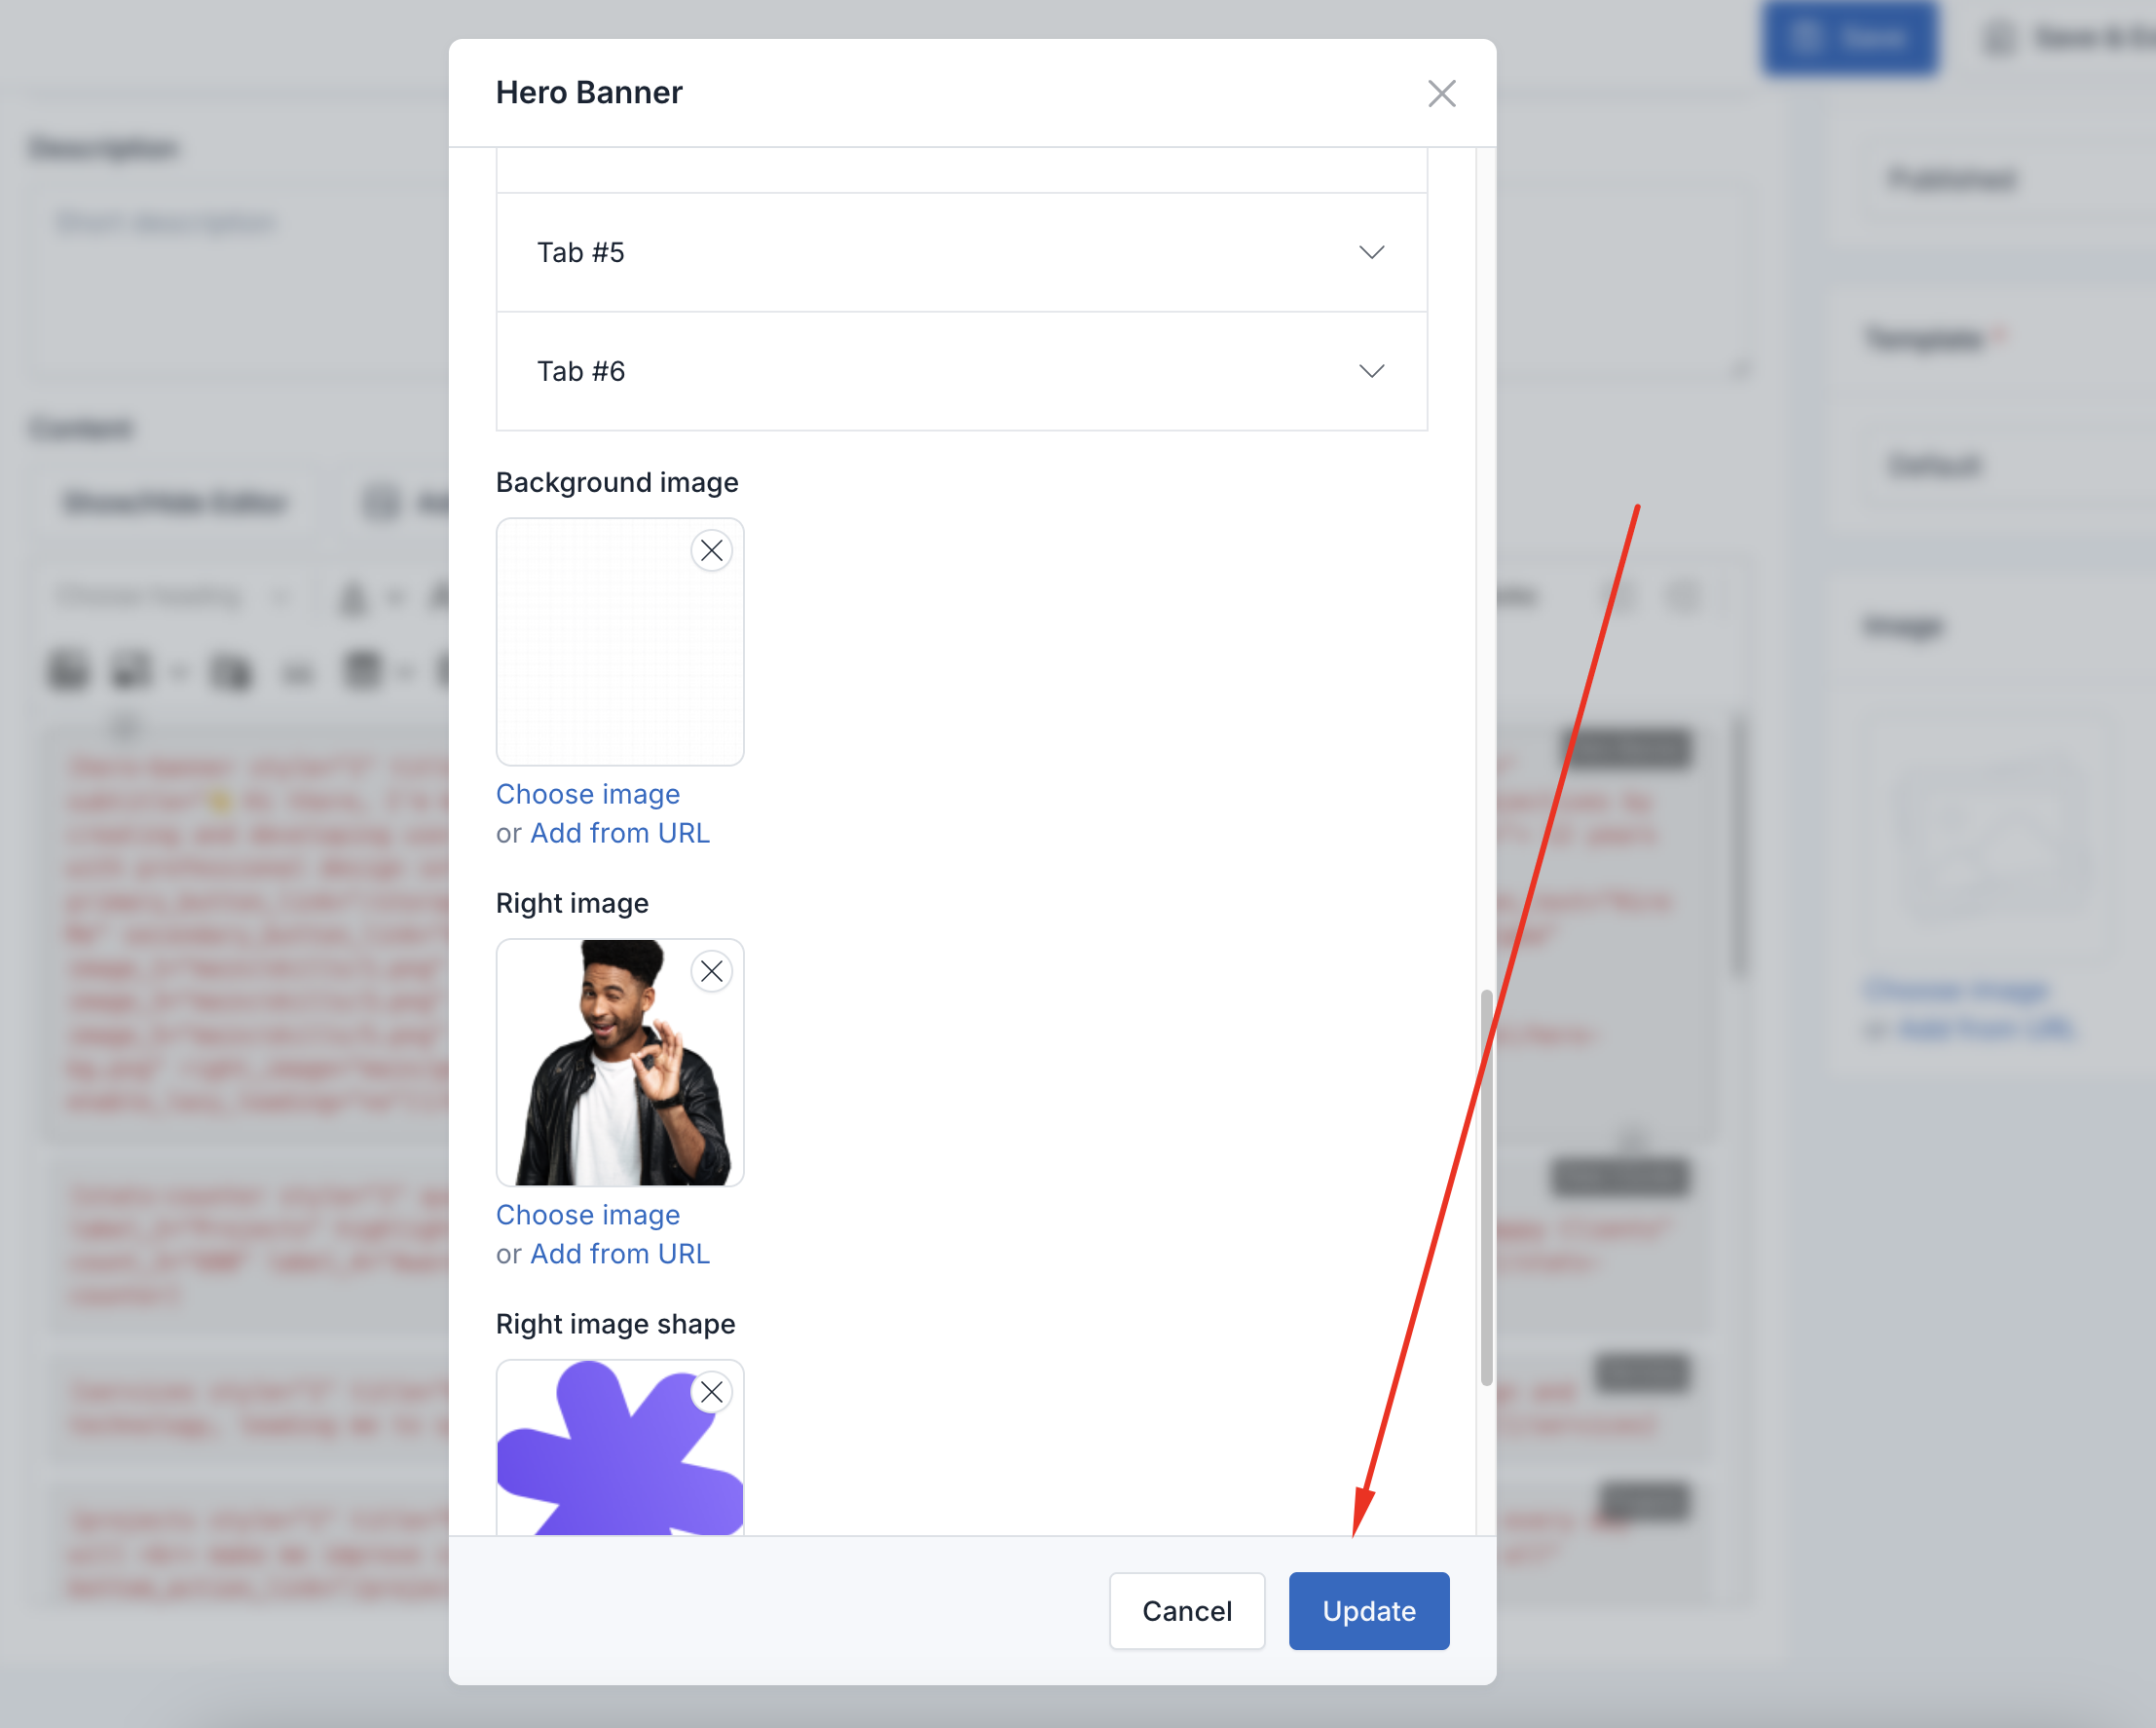Image resolution: width=2156 pixels, height=1728 pixels.
Task: Open Tab #5 chevron arrow
Action: [x=1371, y=252]
